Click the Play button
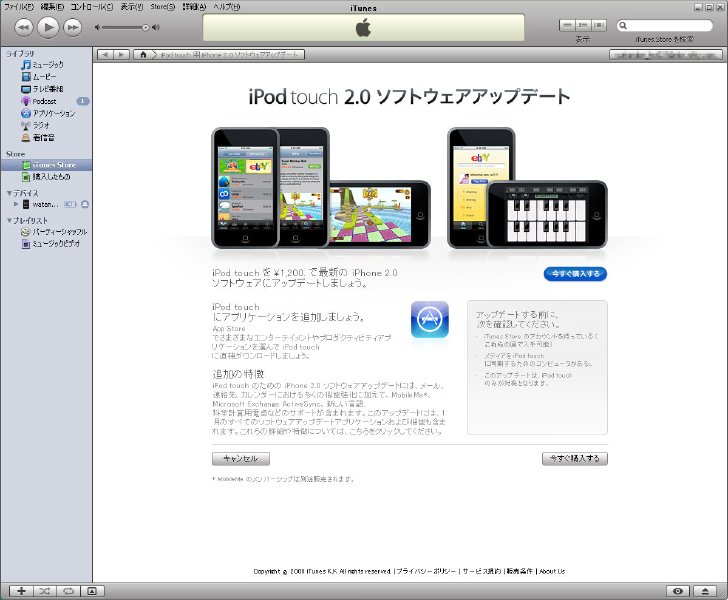728x600 pixels. pos(48,27)
